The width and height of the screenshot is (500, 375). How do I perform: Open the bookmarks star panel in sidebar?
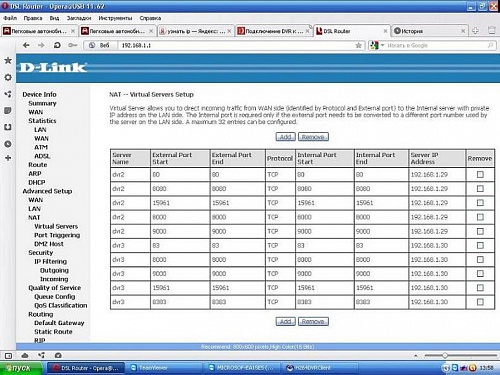(x=8, y=60)
